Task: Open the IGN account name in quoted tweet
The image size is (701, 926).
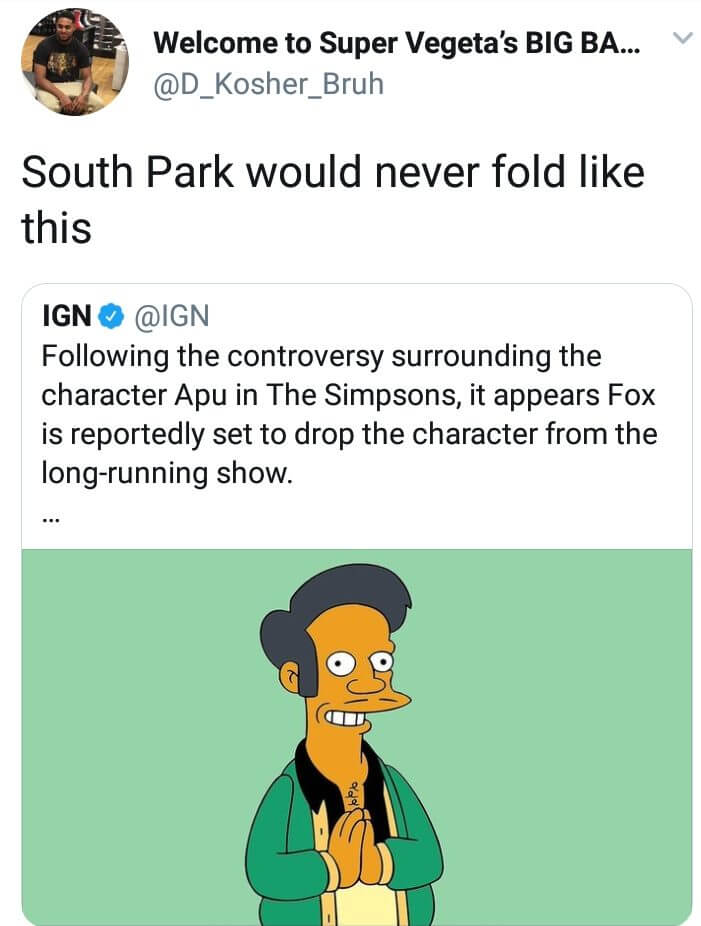Action: (68, 318)
